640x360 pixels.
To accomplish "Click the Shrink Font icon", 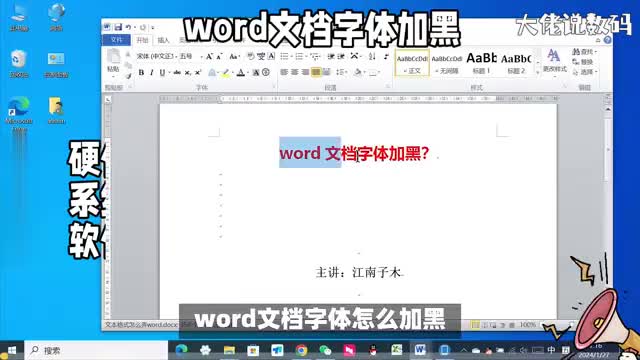I will [x=219, y=56].
